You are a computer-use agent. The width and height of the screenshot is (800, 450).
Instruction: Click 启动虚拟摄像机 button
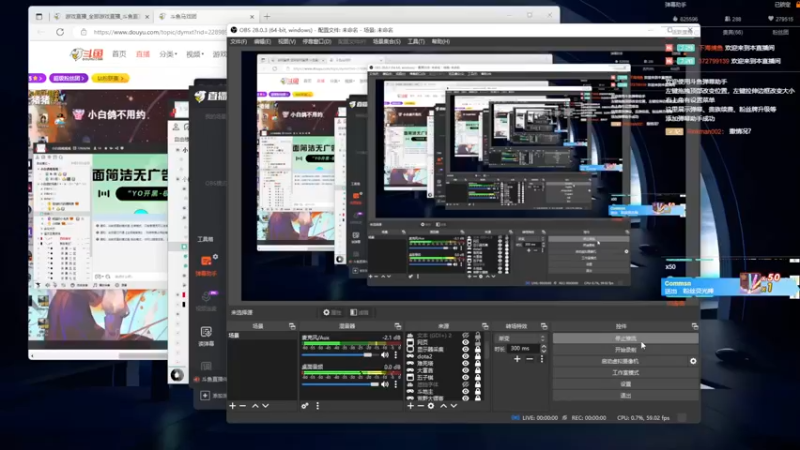620,361
